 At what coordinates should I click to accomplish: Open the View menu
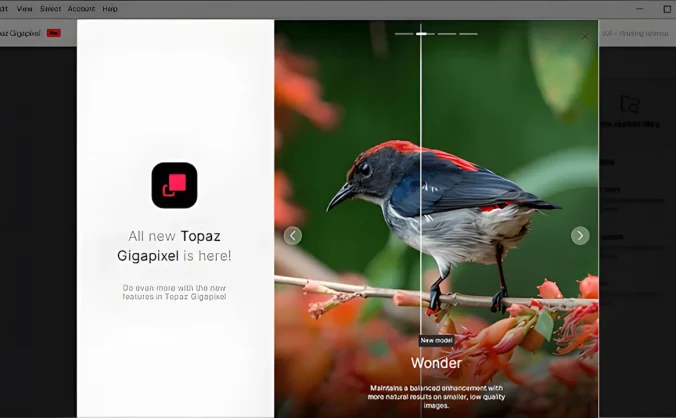tap(25, 9)
